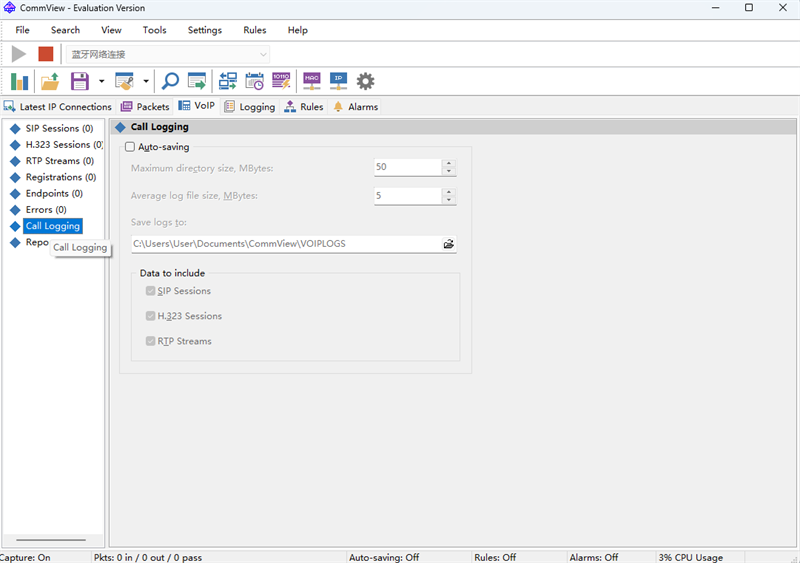The height and width of the screenshot is (563, 800).
Task: Click the 3% CPU Usage status entry
Action: pos(690,557)
